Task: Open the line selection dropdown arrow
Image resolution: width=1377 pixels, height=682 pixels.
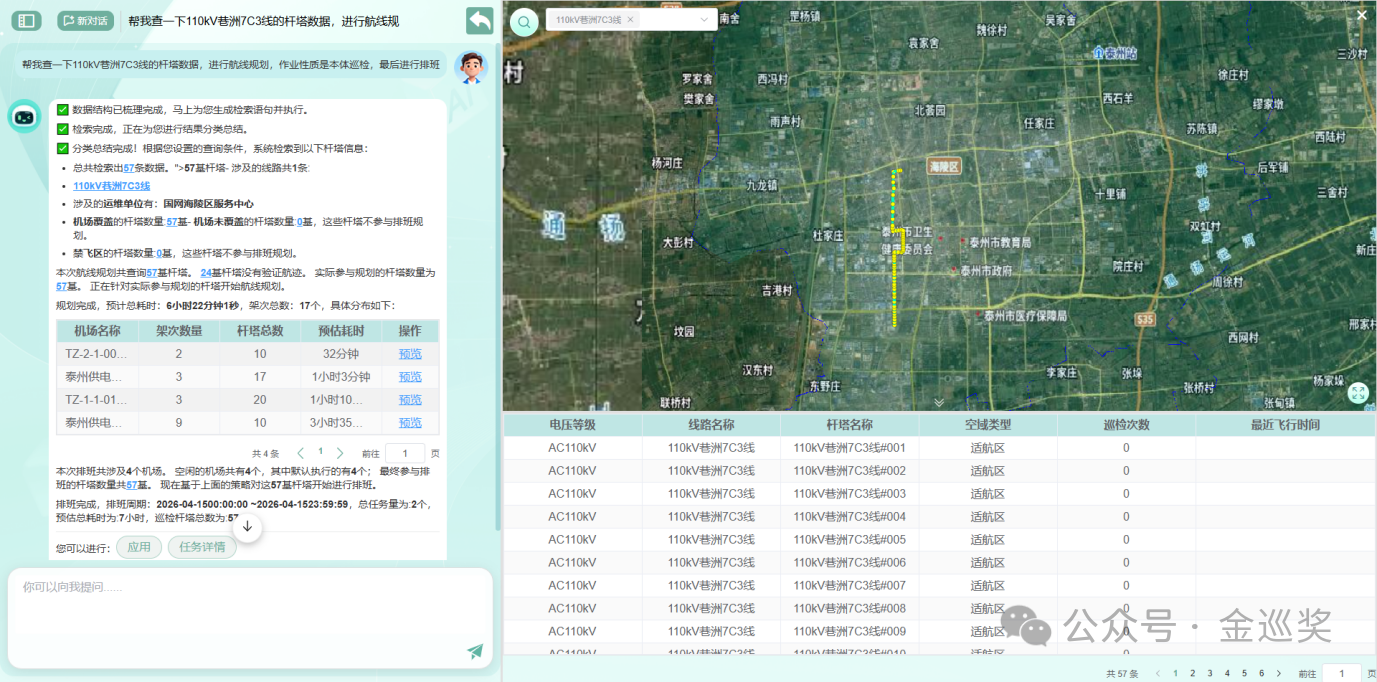Action: pyautogui.click(x=704, y=20)
